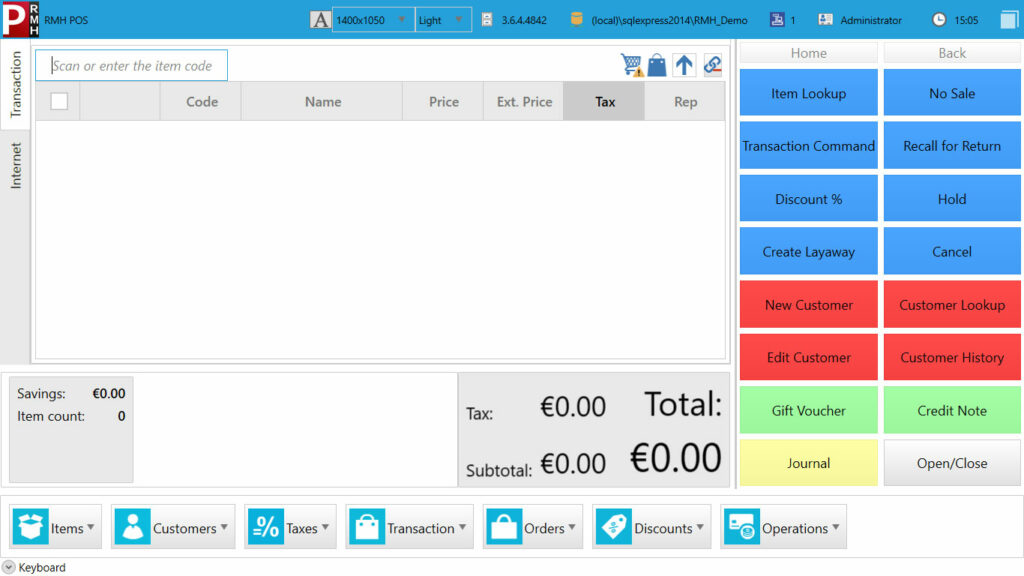Click the Back navigation tab
This screenshot has height=576, width=1024.
point(952,53)
